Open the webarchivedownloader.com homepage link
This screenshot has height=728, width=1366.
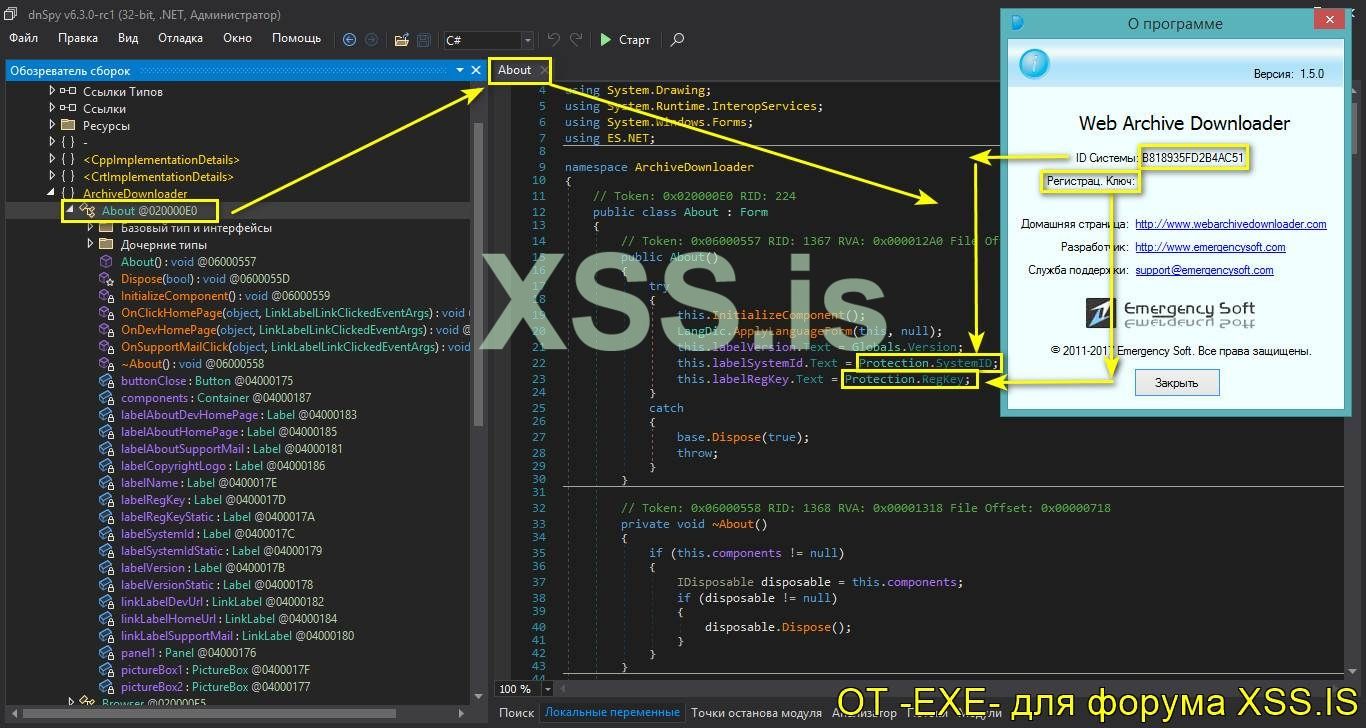(x=1230, y=224)
